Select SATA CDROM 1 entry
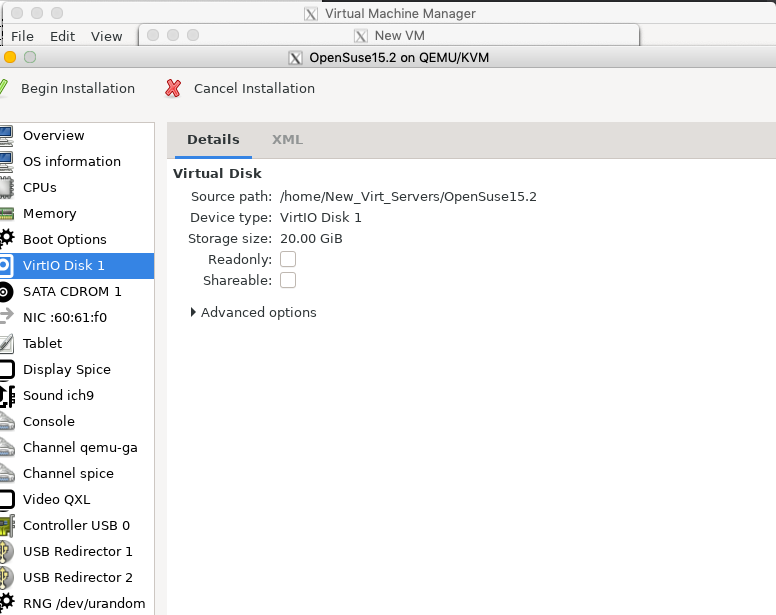The width and height of the screenshot is (776, 615). click(x=77, y=291)
